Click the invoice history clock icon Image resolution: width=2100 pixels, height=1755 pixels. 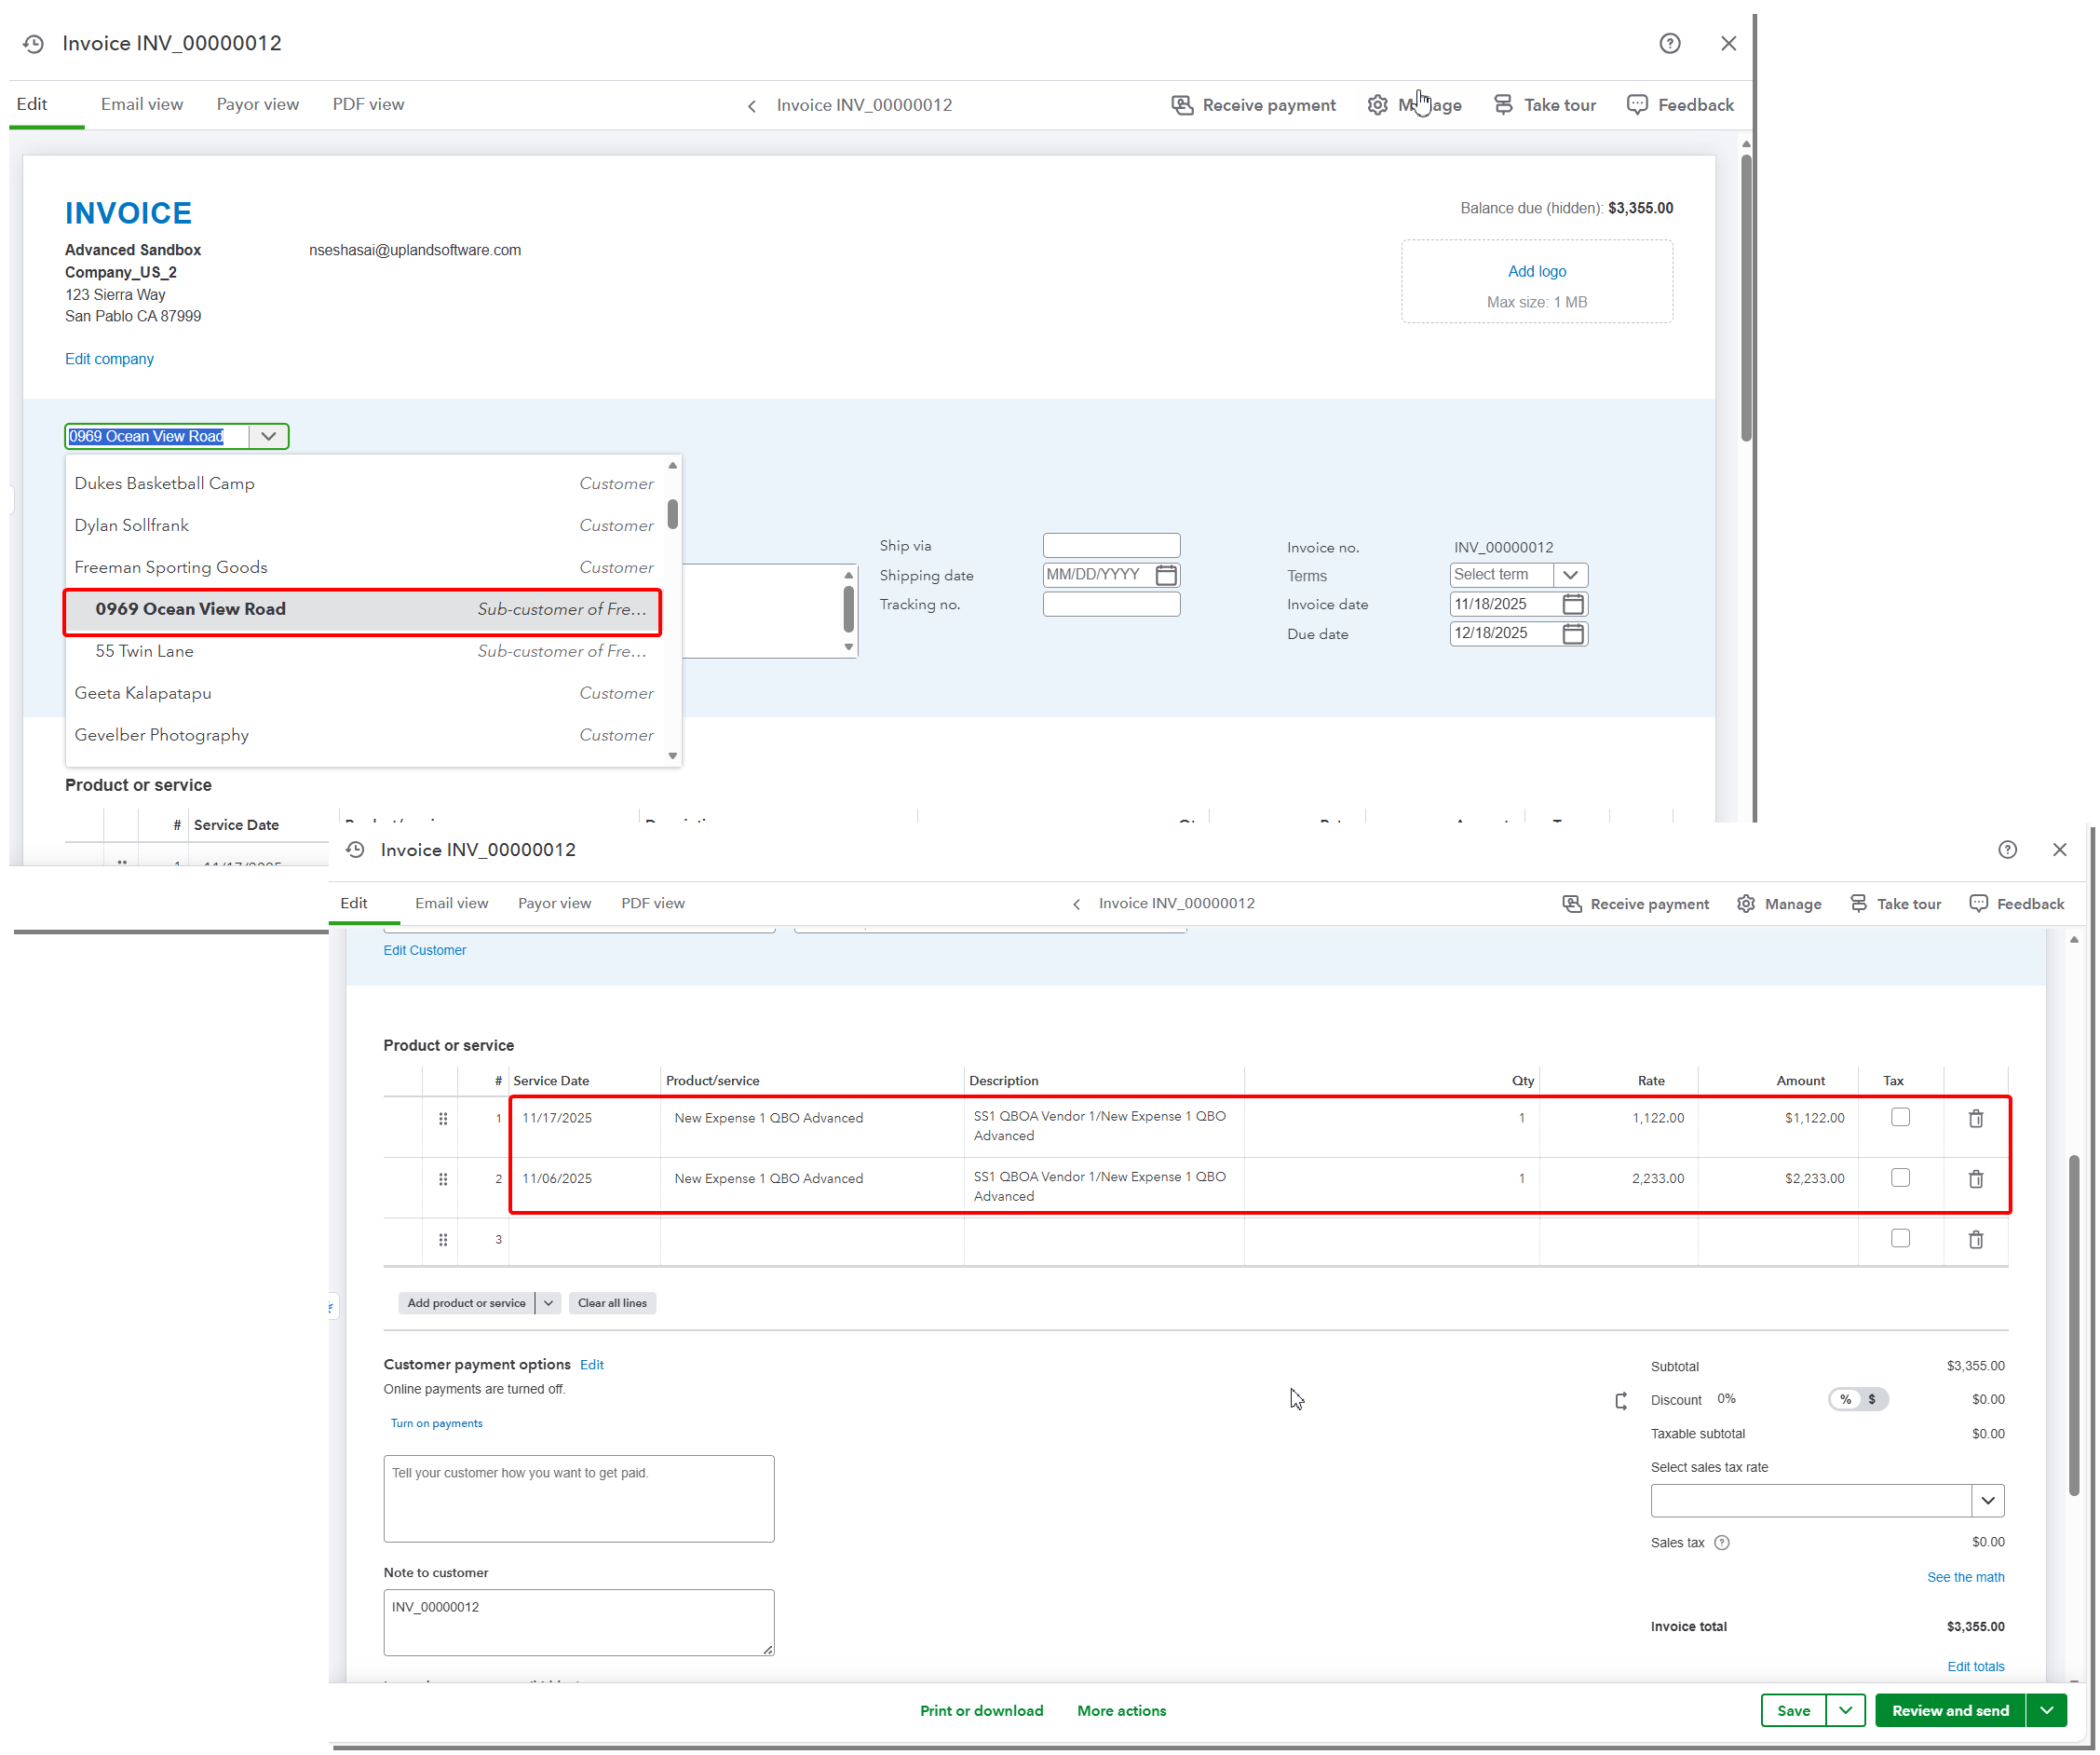click(34, 44)
